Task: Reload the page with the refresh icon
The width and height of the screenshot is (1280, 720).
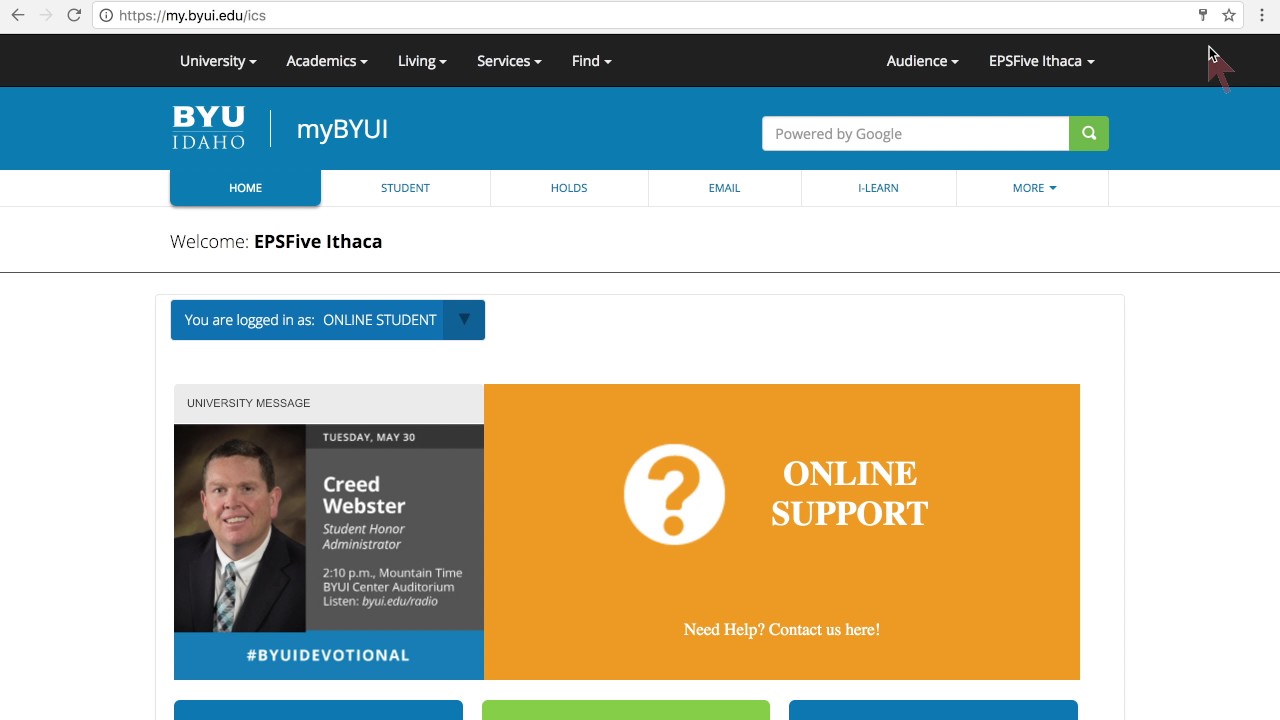Action: click(74, 15)
